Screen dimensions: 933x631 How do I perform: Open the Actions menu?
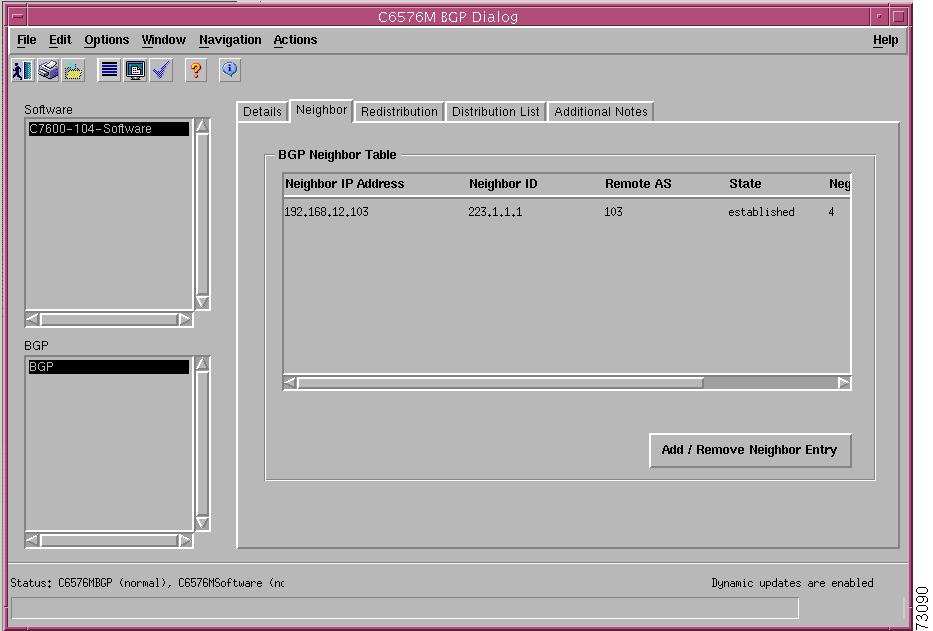point(295,40)
